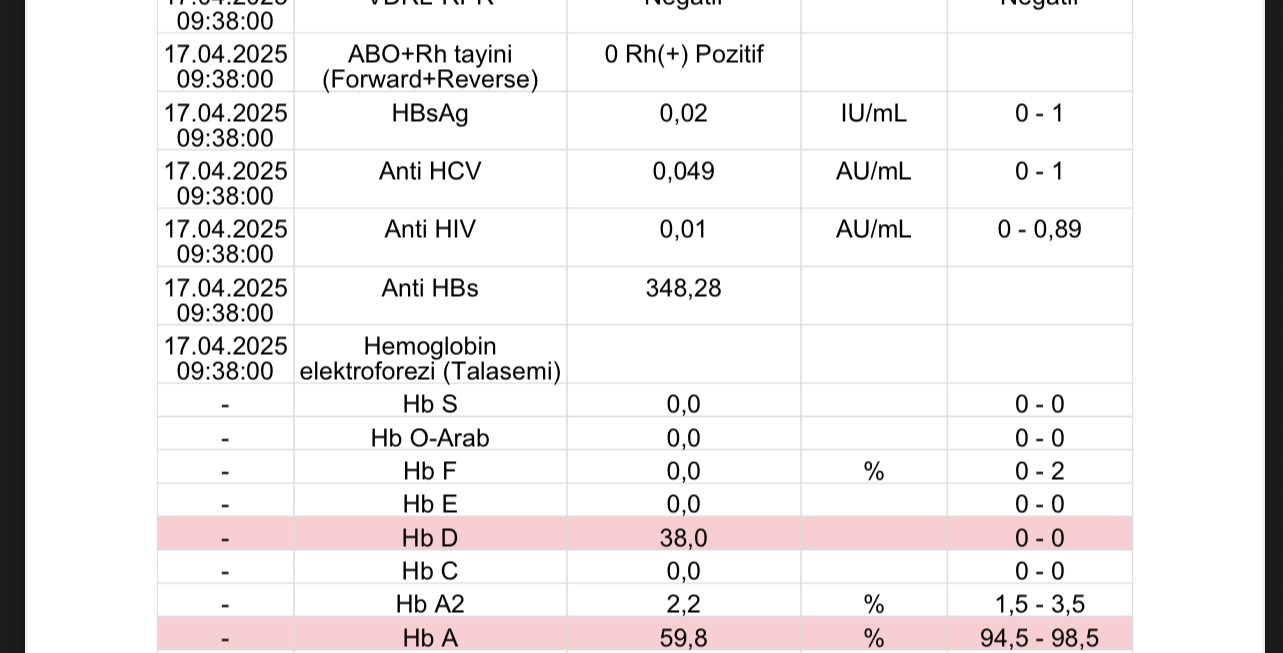Select the Hb D value 38,0
This screenshot has height=653, width=1283.
[x=684, y=538]
